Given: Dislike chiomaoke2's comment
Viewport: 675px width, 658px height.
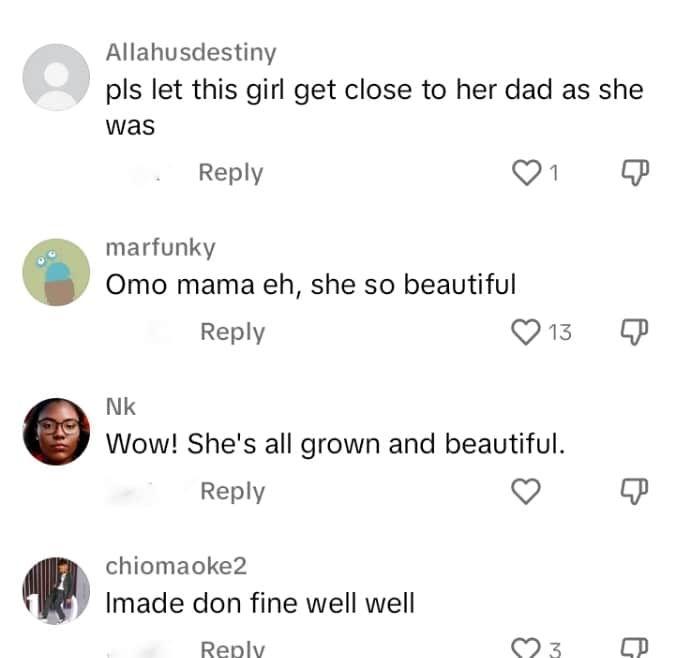Looking at the screenshot, I should [635, 648].
